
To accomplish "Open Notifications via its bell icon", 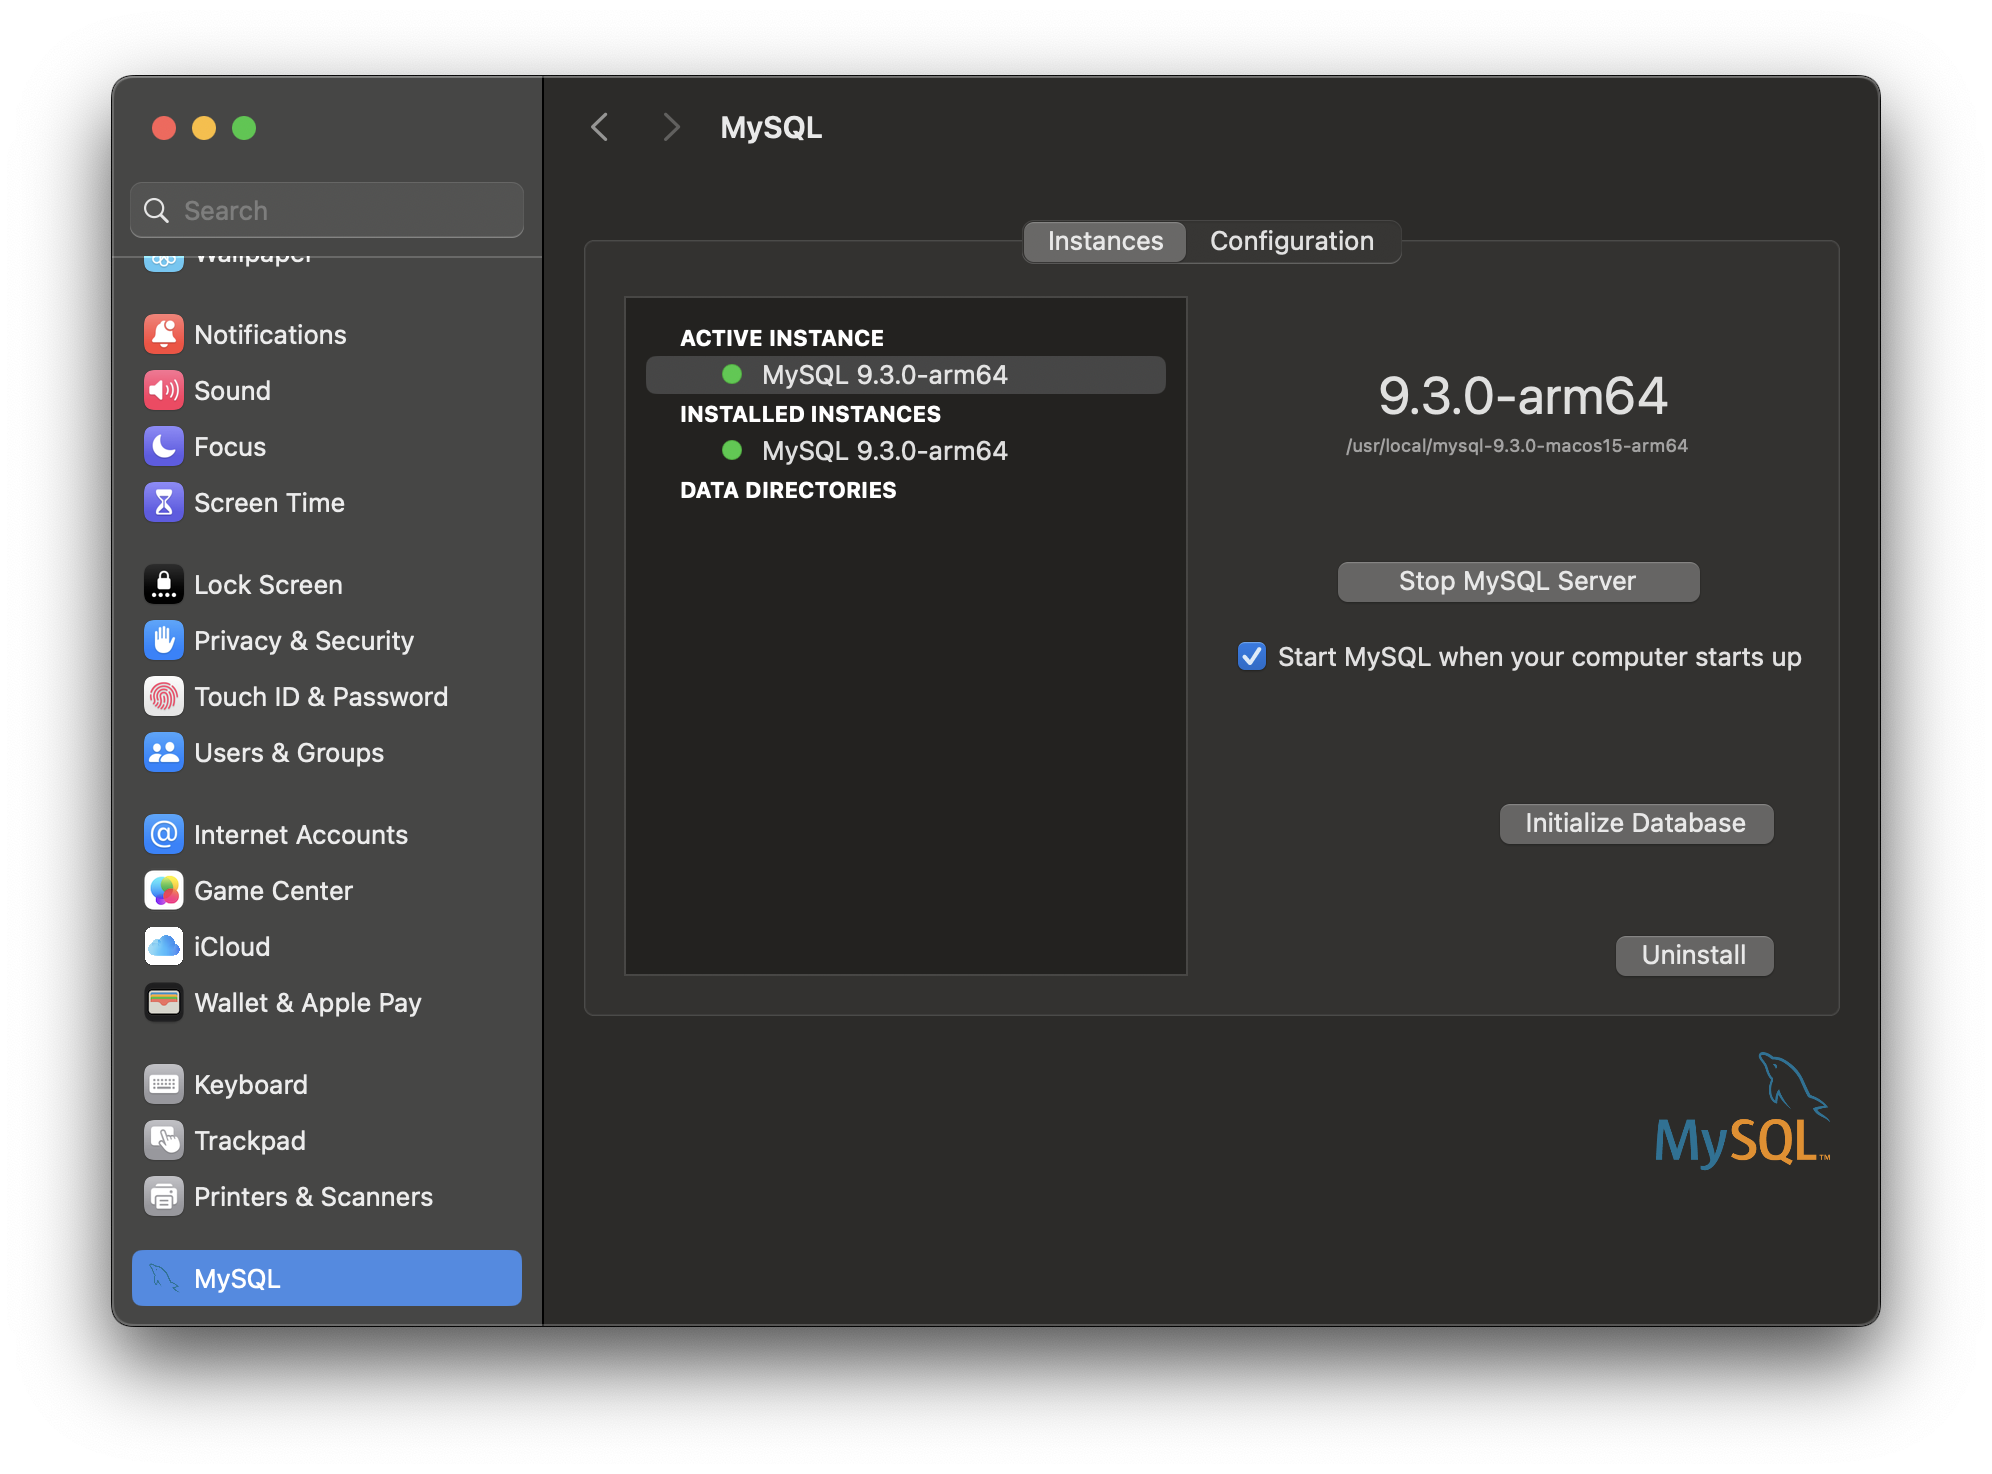I will [x=163, y=335].
